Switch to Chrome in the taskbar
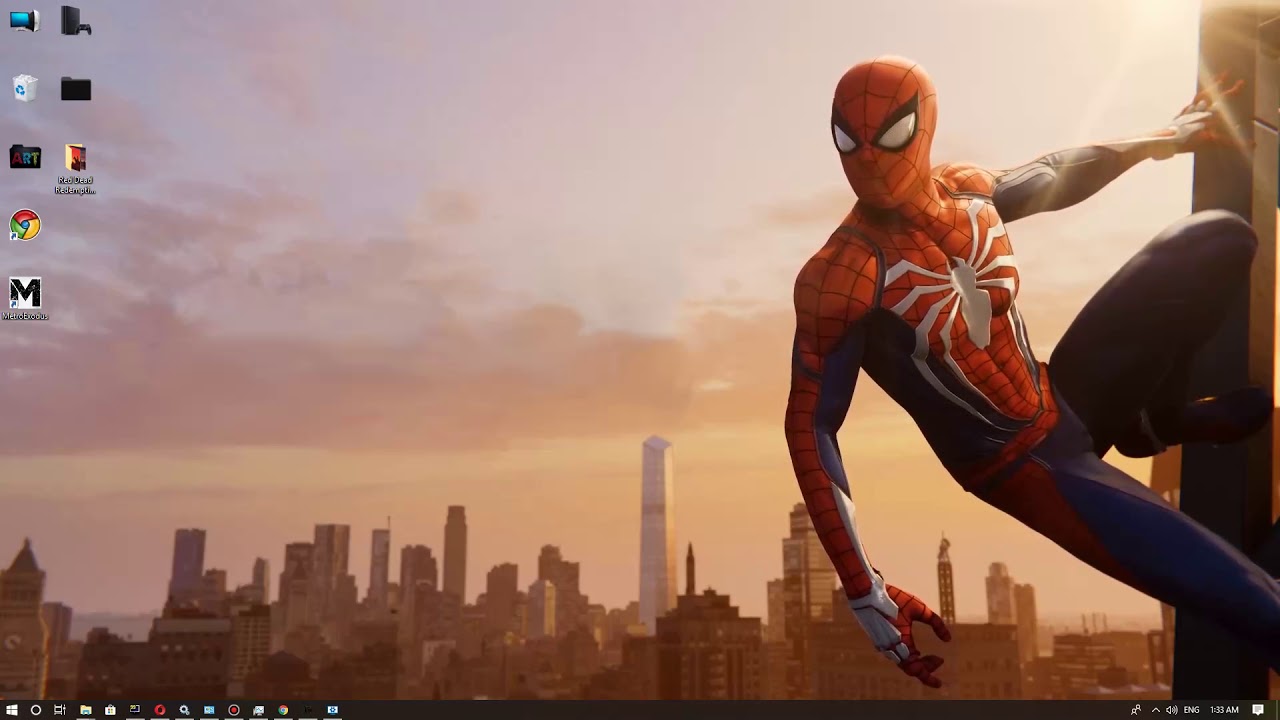The height and width of the screenshot is (720, 1280). pos(283,710)
